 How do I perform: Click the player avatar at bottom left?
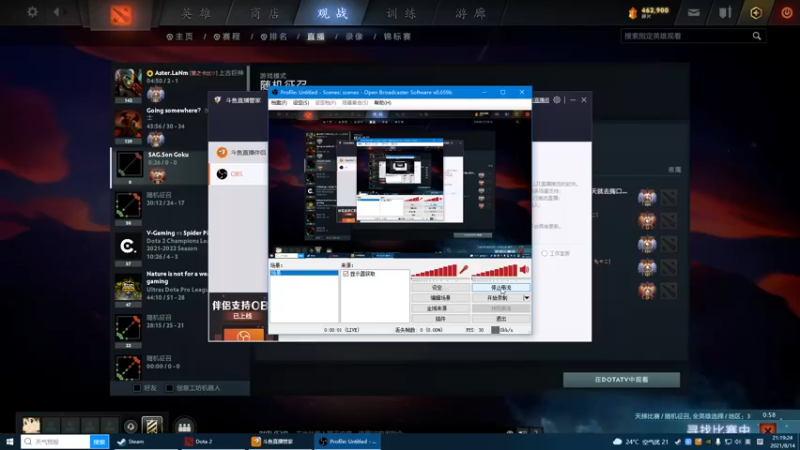(x=31, y=425)
